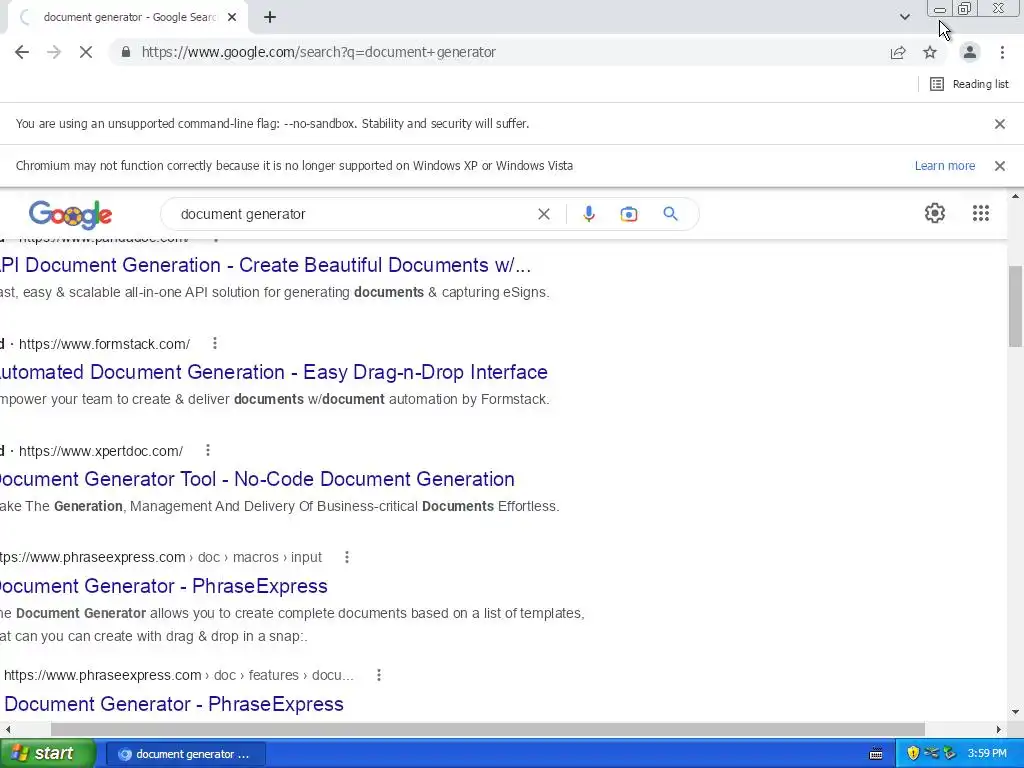
Task: Click the taskbar clock showing 3:59 PM
Action: 987,754
